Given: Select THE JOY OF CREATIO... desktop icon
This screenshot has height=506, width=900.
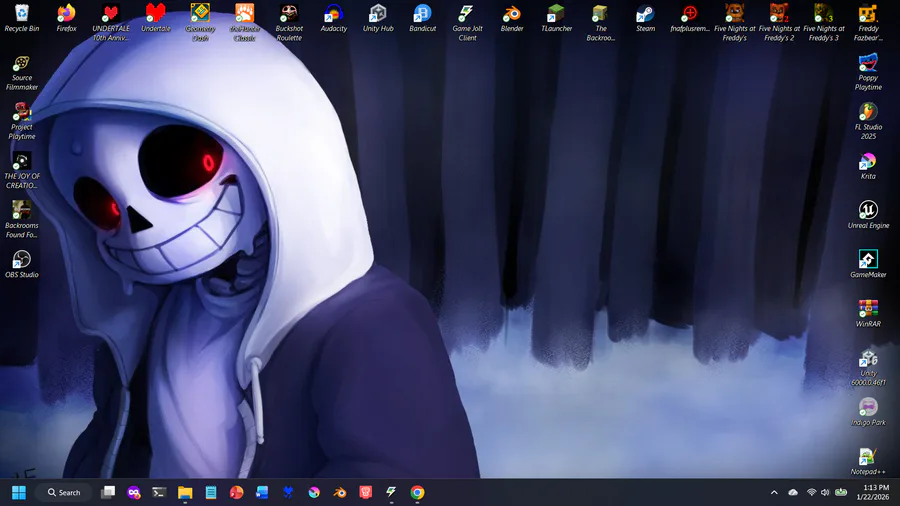Looking at the screenshot, I should [x=22, y=170].
